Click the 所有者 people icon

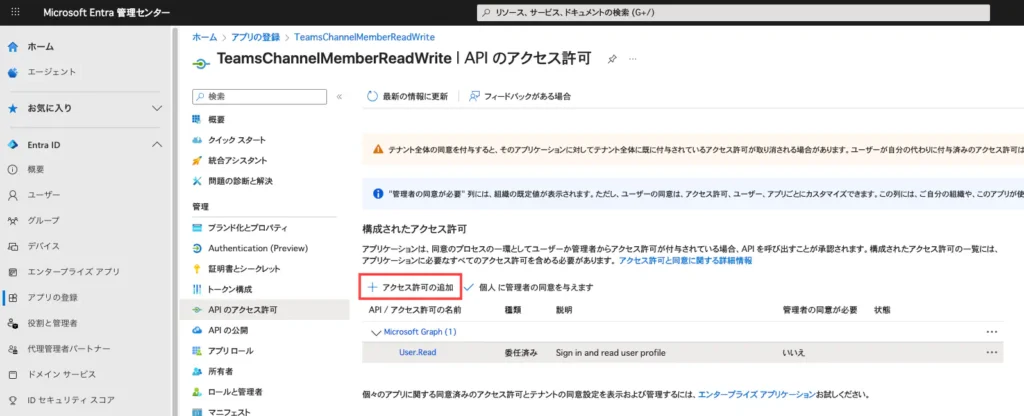(197, 372)
